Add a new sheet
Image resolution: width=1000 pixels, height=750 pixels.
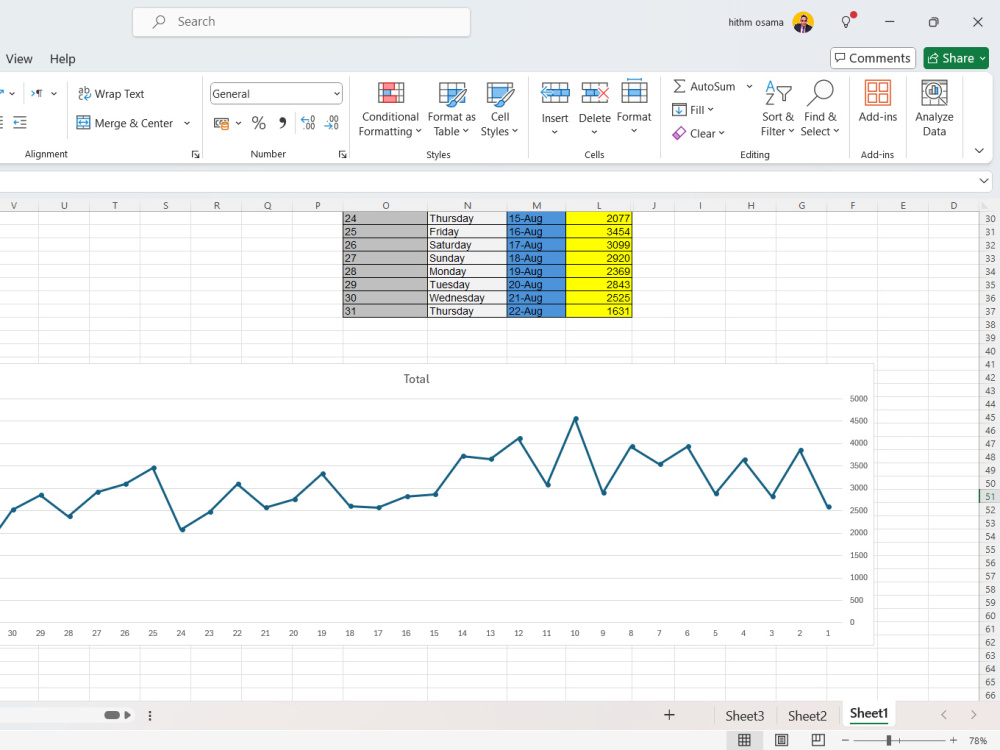669,715
